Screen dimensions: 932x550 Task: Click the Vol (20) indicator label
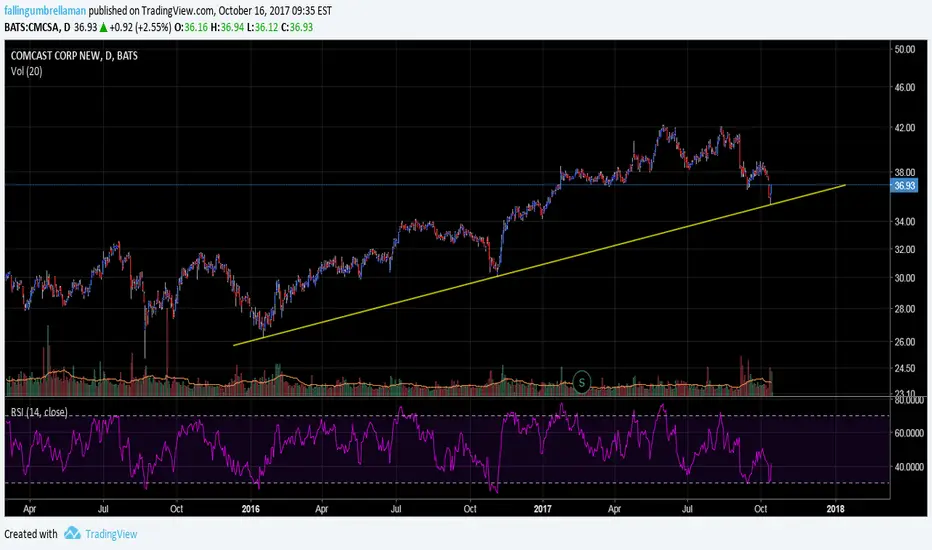coord(26,71)
